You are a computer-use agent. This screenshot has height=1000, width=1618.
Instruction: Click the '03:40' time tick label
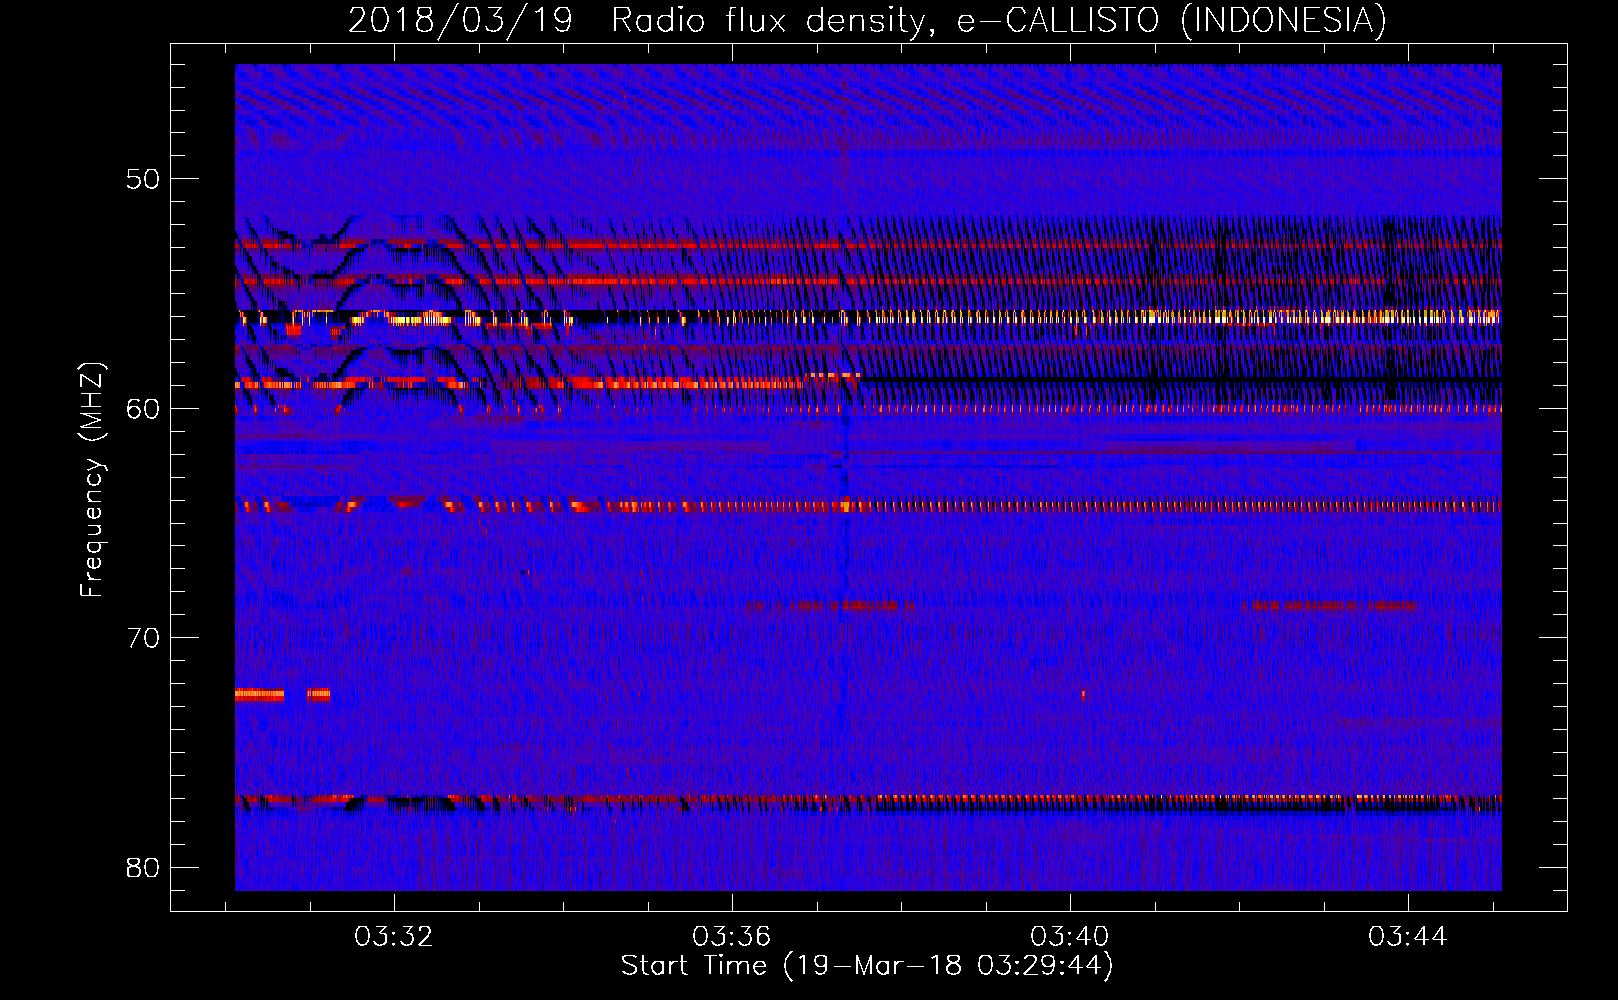(x=1070, y=936)
